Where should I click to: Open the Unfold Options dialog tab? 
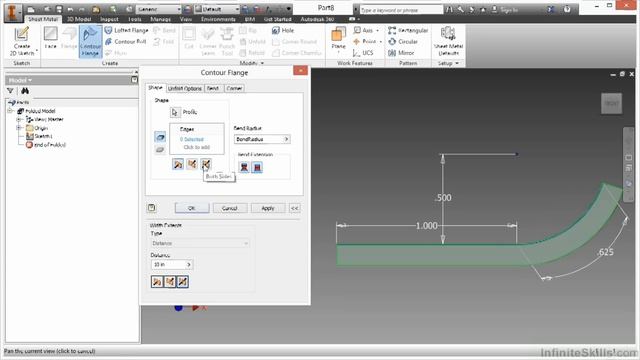point(184,88)
